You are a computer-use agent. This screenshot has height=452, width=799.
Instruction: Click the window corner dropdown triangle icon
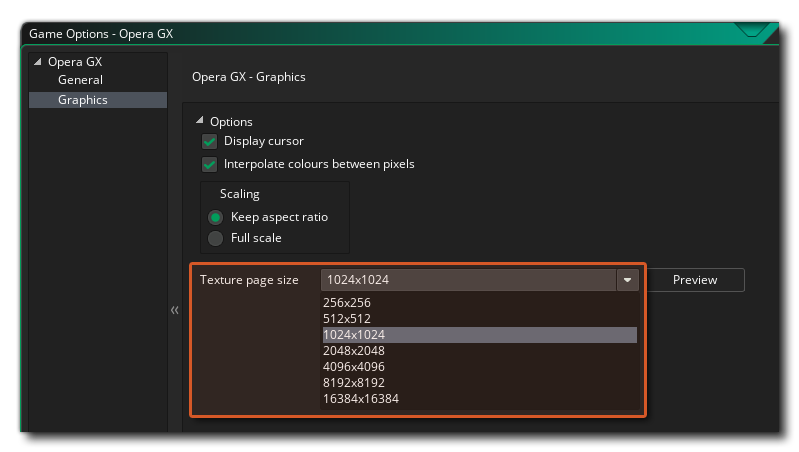coord(752,31)
